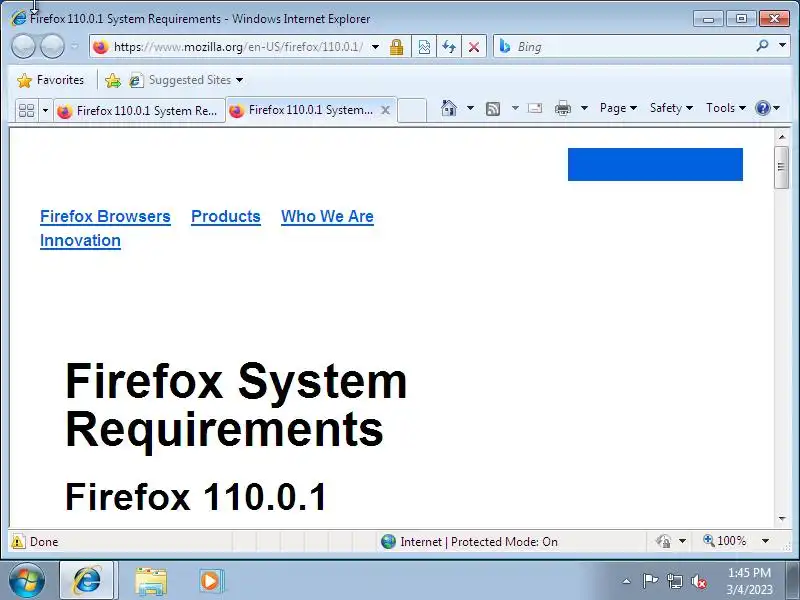Click the mozilla.org URL address field

238,47
